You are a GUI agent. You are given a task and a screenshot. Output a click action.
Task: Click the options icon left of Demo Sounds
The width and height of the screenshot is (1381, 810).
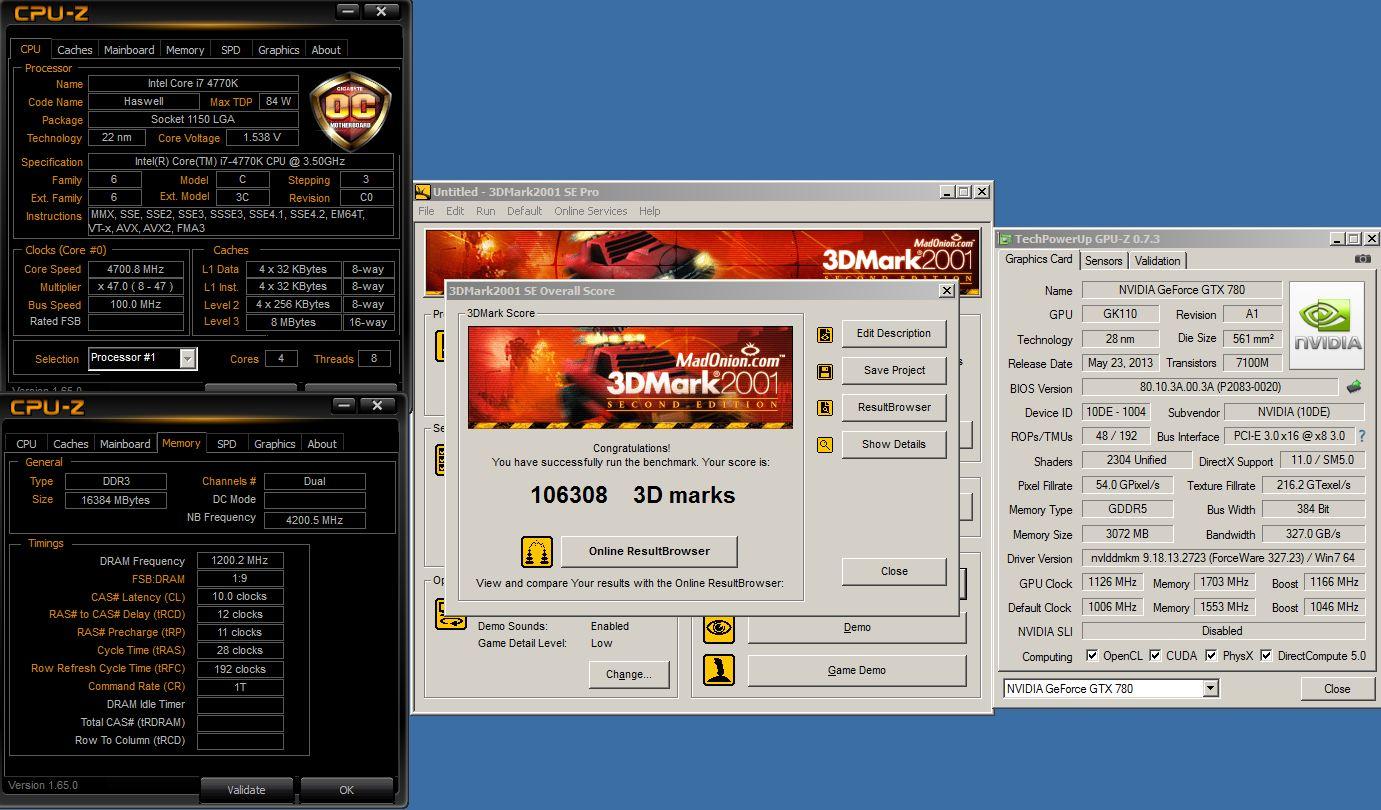pyautogui.click(x=450, y=614)
